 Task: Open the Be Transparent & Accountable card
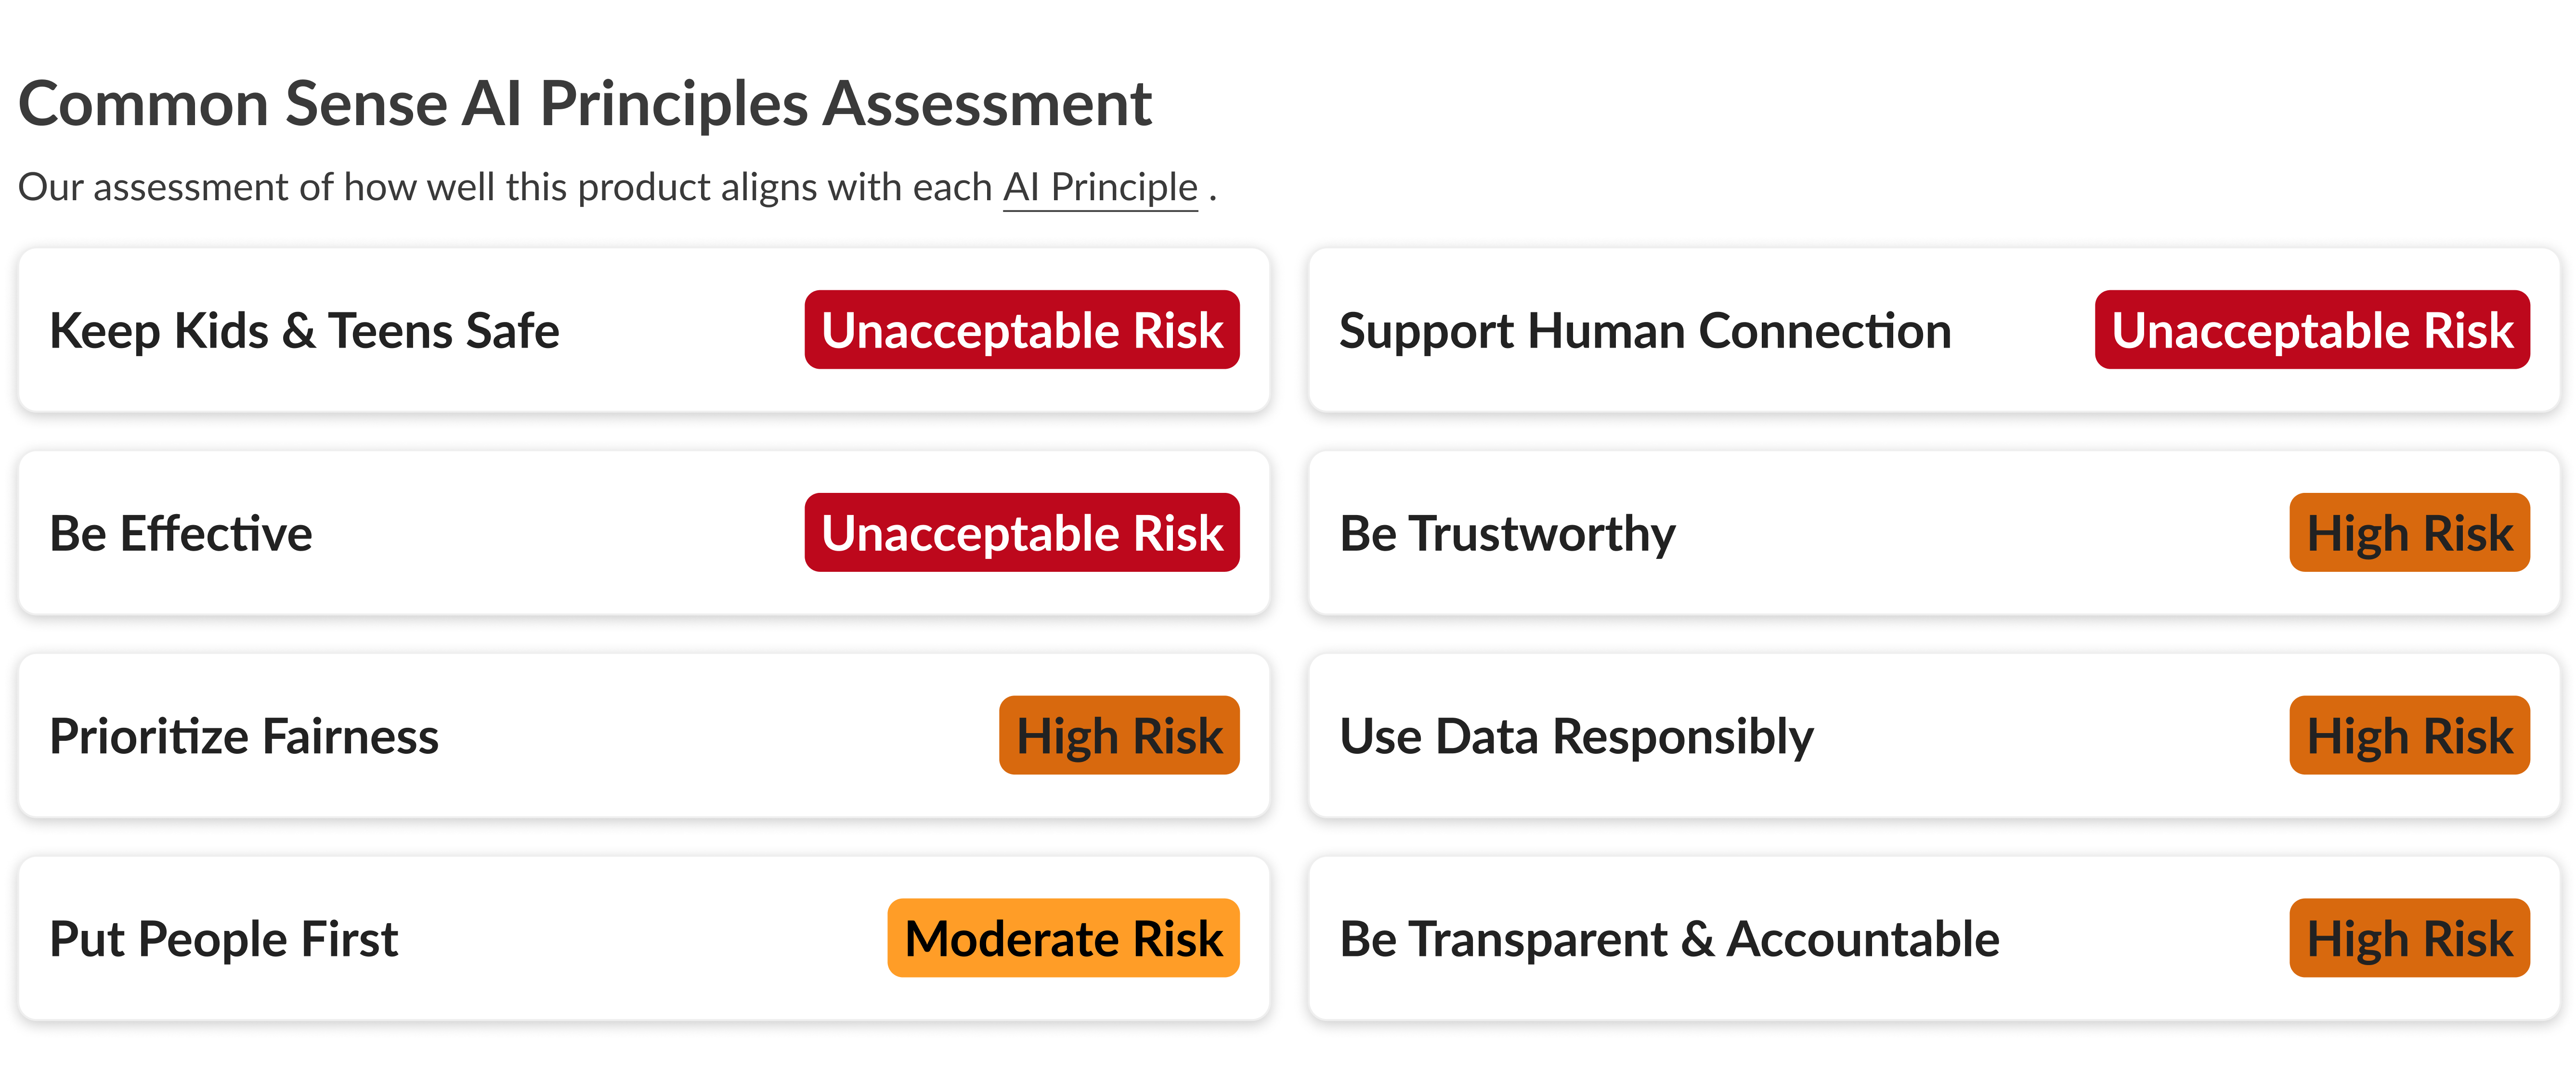tap(1934, 939)
